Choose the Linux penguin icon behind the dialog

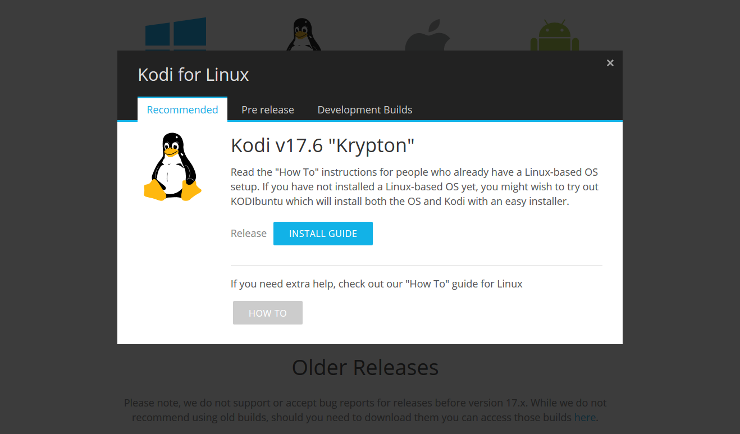point(303,34)
